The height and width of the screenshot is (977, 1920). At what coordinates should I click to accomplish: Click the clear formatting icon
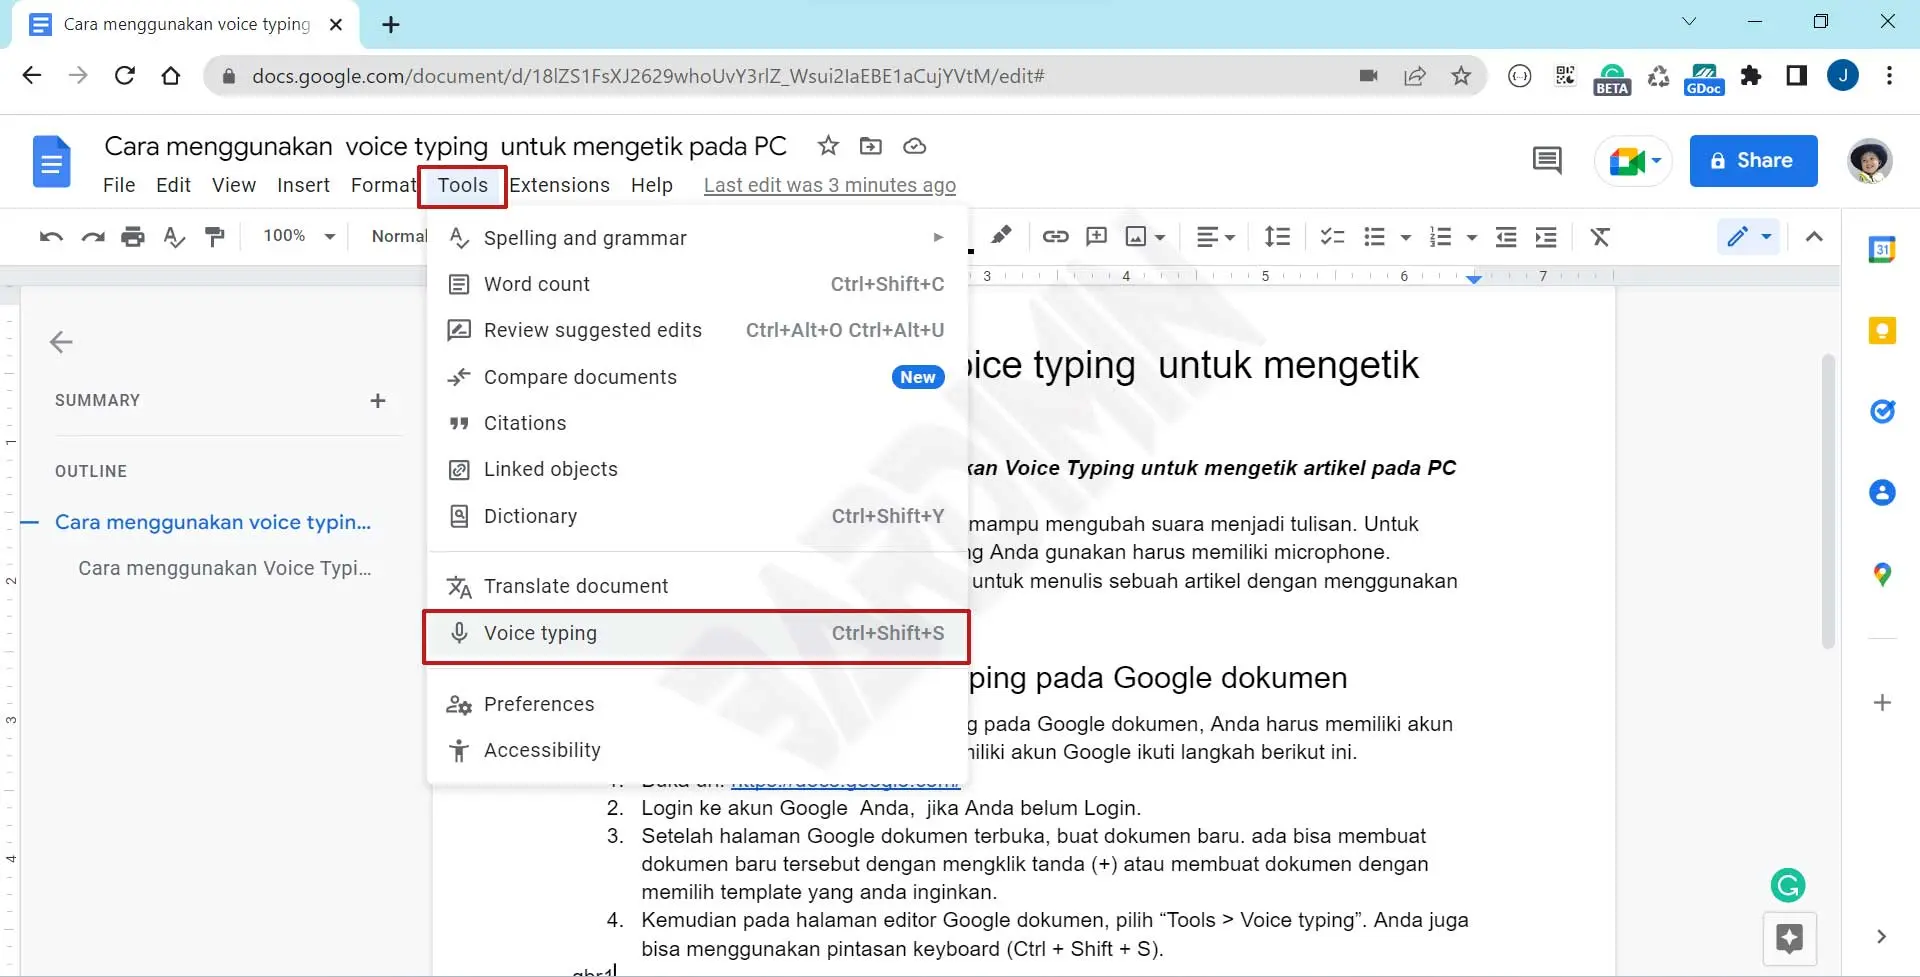click(1600, 237)
